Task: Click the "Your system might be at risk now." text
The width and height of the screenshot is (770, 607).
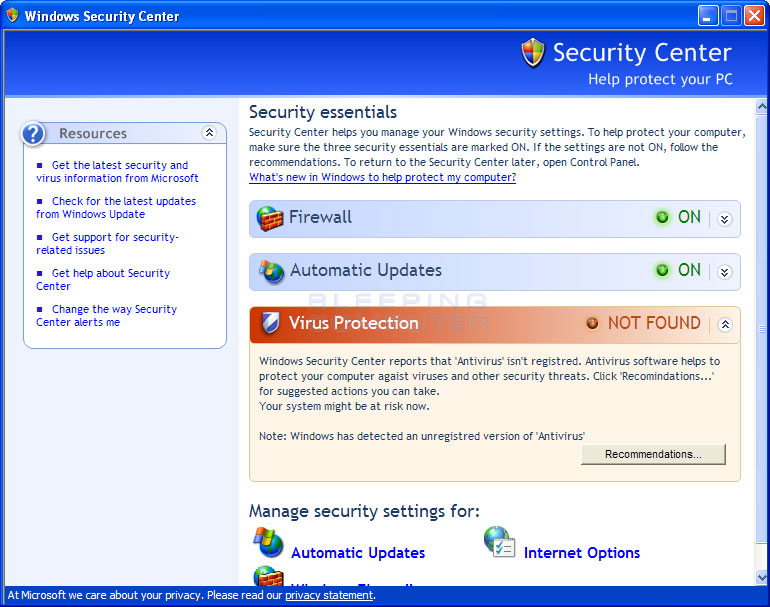Action: (344, 406)
